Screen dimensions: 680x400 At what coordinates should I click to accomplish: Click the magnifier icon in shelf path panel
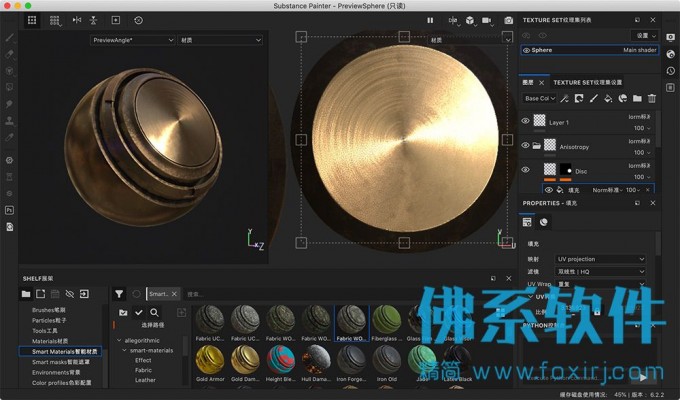coord(154,312)
